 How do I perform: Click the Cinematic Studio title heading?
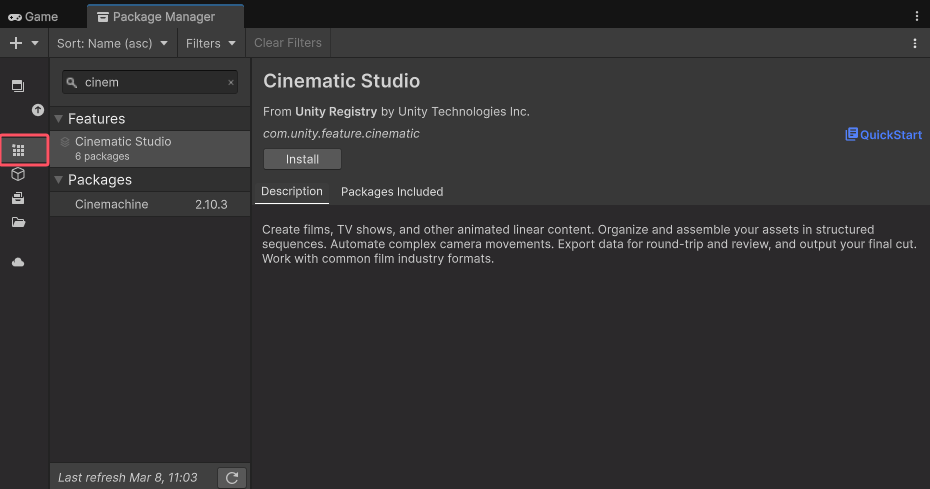[x=342, y=81]
